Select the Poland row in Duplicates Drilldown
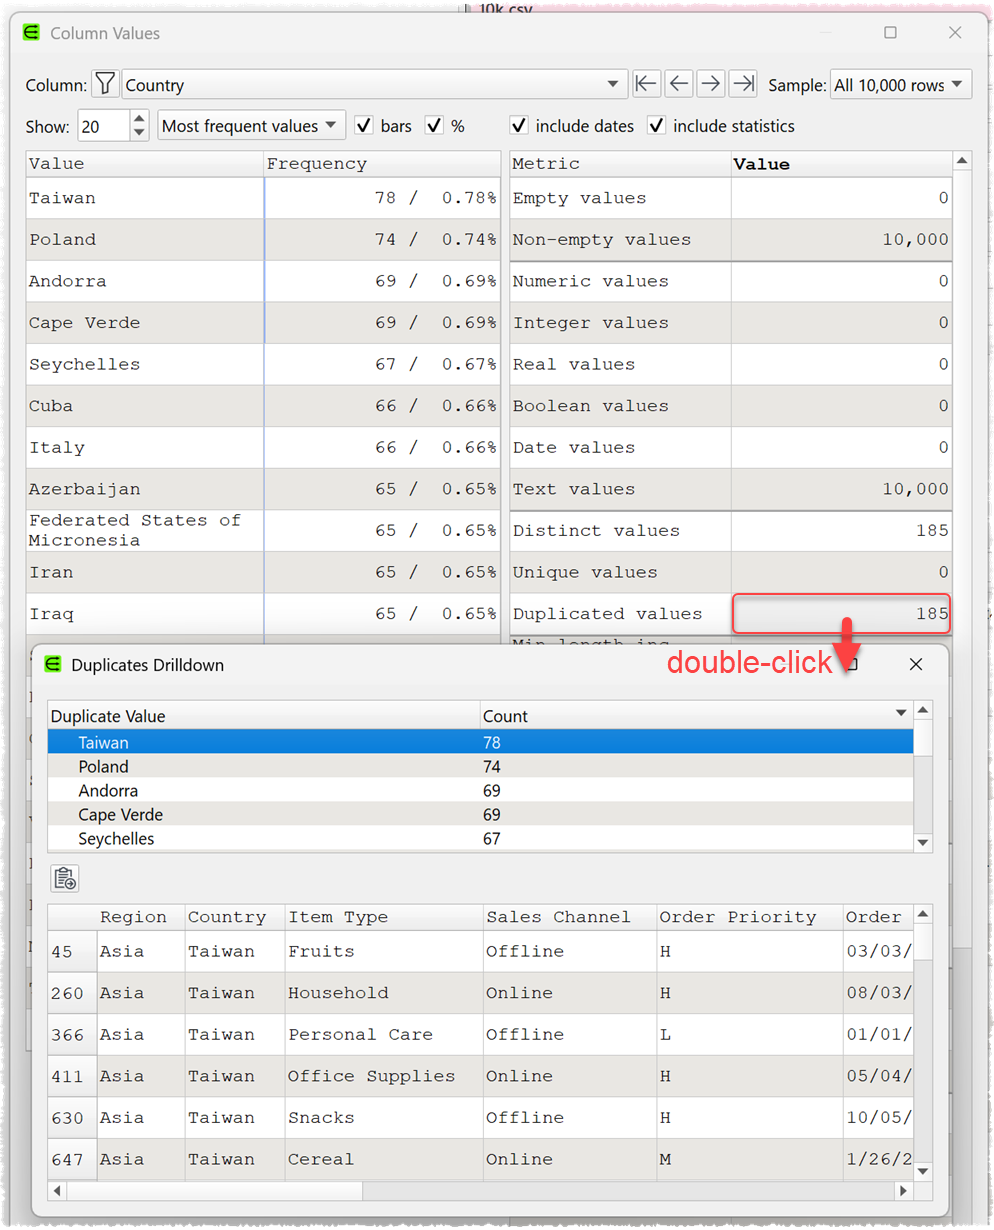This screenshot has width=994, height=1230. coord(300,766)
